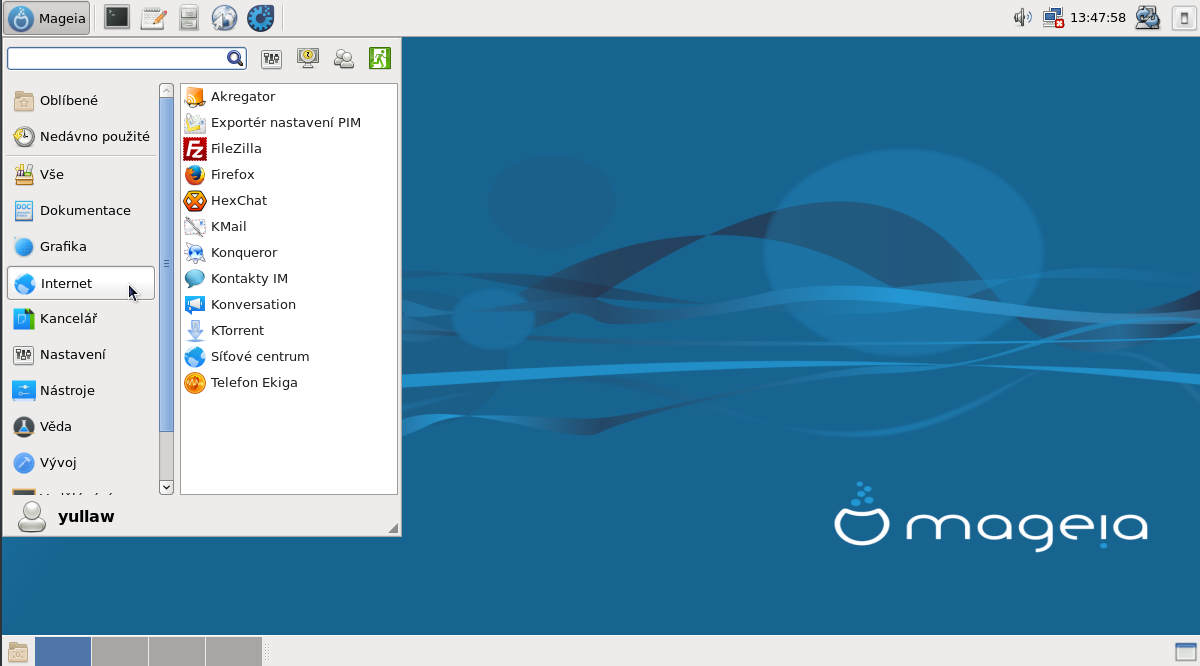Launch KMail email client
This screenshot has width=1200, height=666.
click(x=289, y=226)
